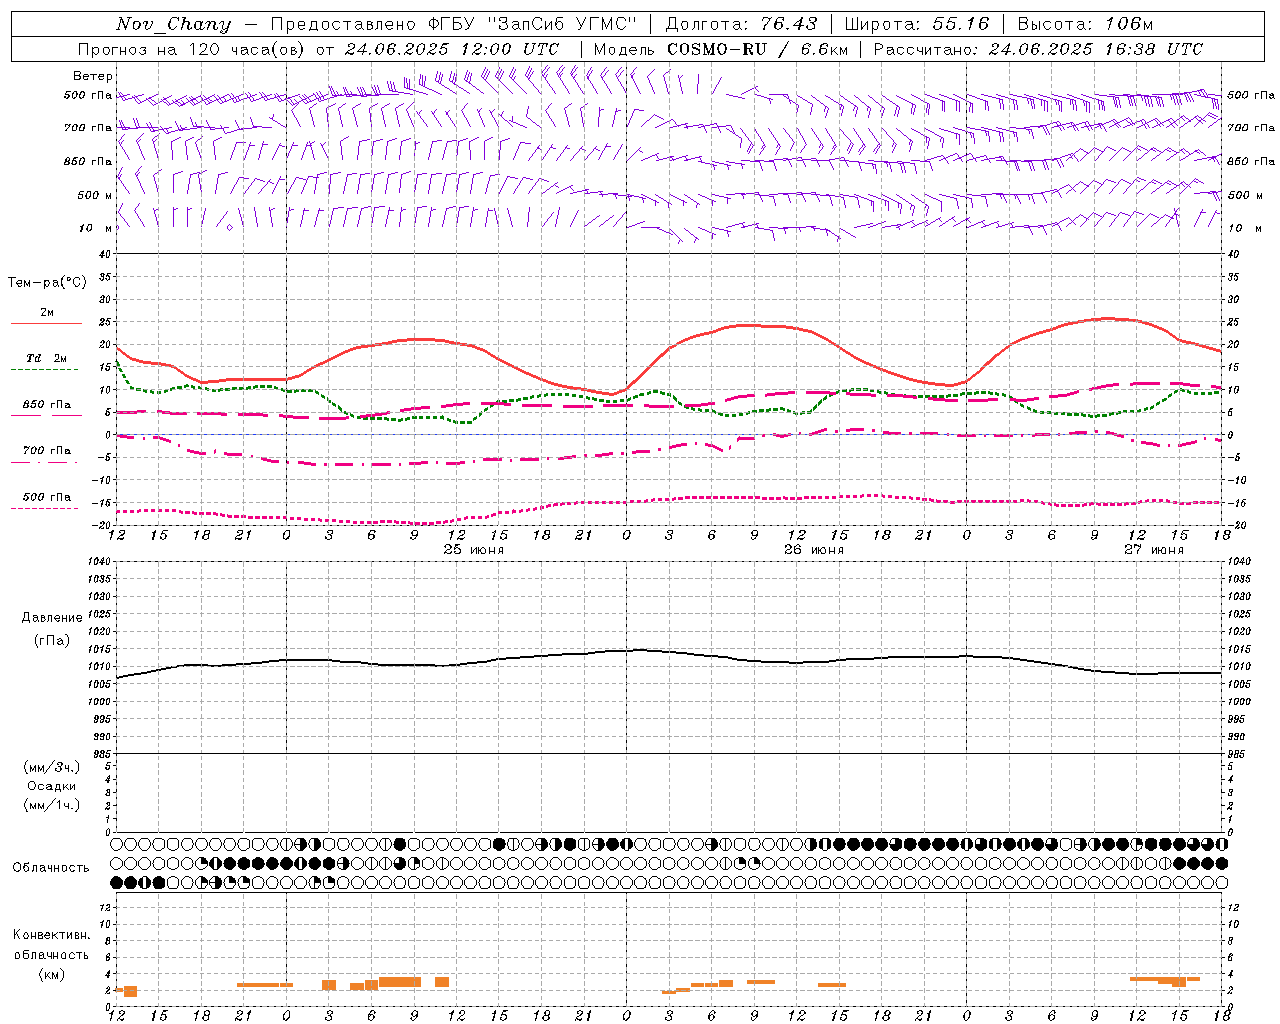Click the left-axis 850 гПа wind level label
Screen dimensions: 1280x1024
coord(88,162)
